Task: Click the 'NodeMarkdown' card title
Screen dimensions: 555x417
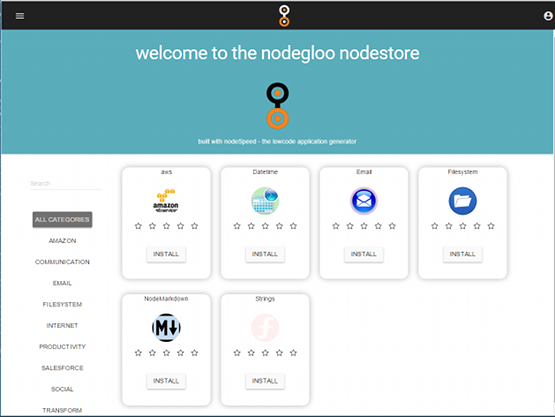Action: click(x=166, y=299)
